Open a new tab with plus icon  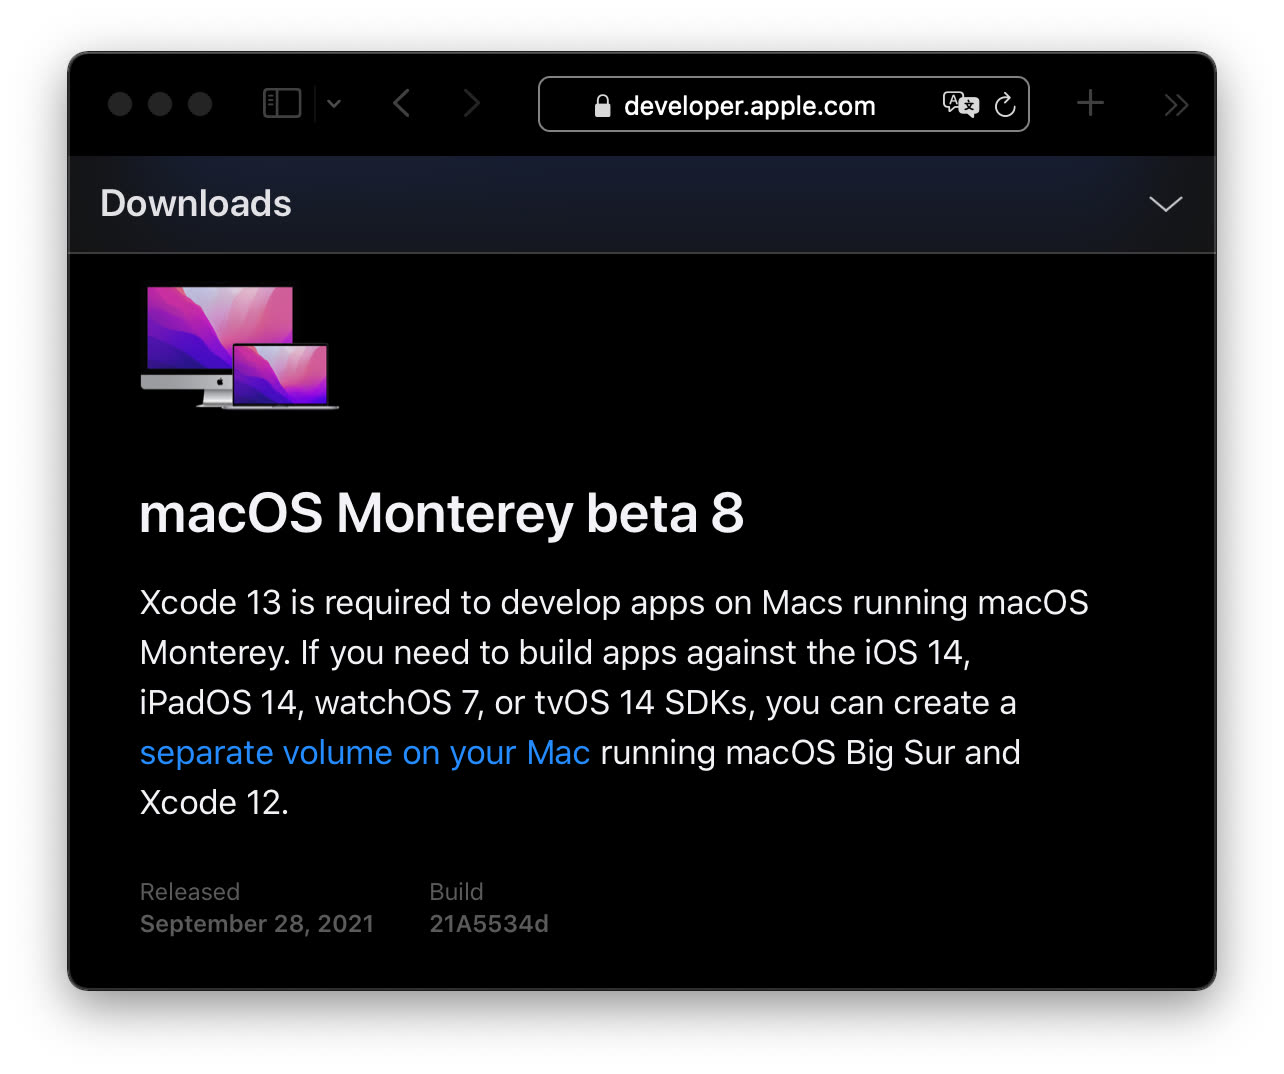click(x=1090, y=103)
